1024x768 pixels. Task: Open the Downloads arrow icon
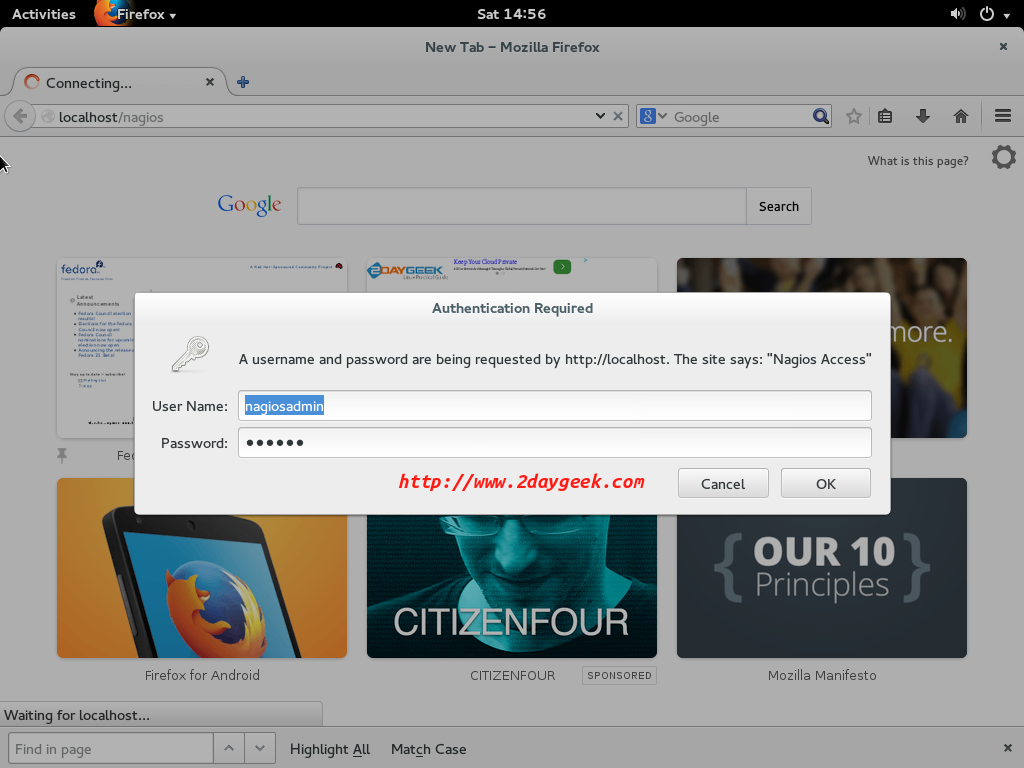coord(922,116)
